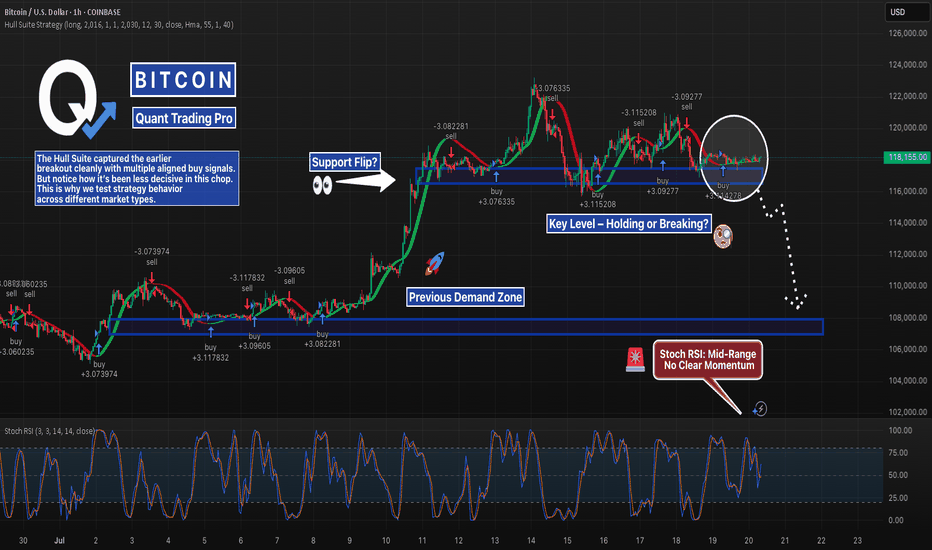The width and height of the screenshot is (932, 550).
Task: Select the rocket emoji on the chart
Action: point(434,263)
